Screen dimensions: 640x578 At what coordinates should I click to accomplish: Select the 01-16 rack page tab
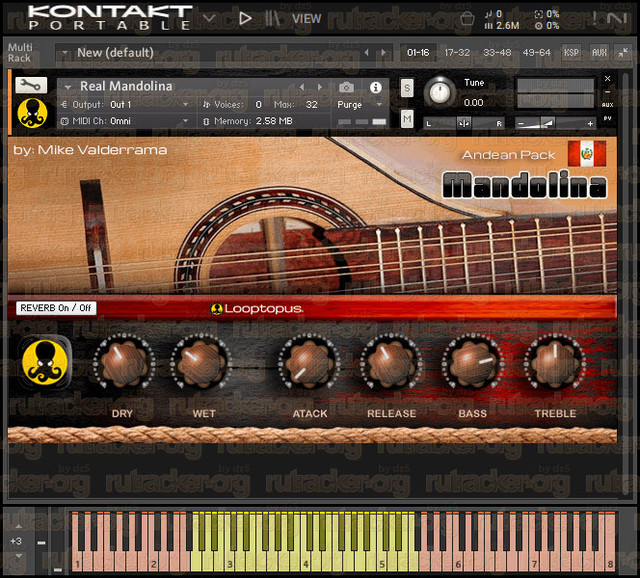418,53
